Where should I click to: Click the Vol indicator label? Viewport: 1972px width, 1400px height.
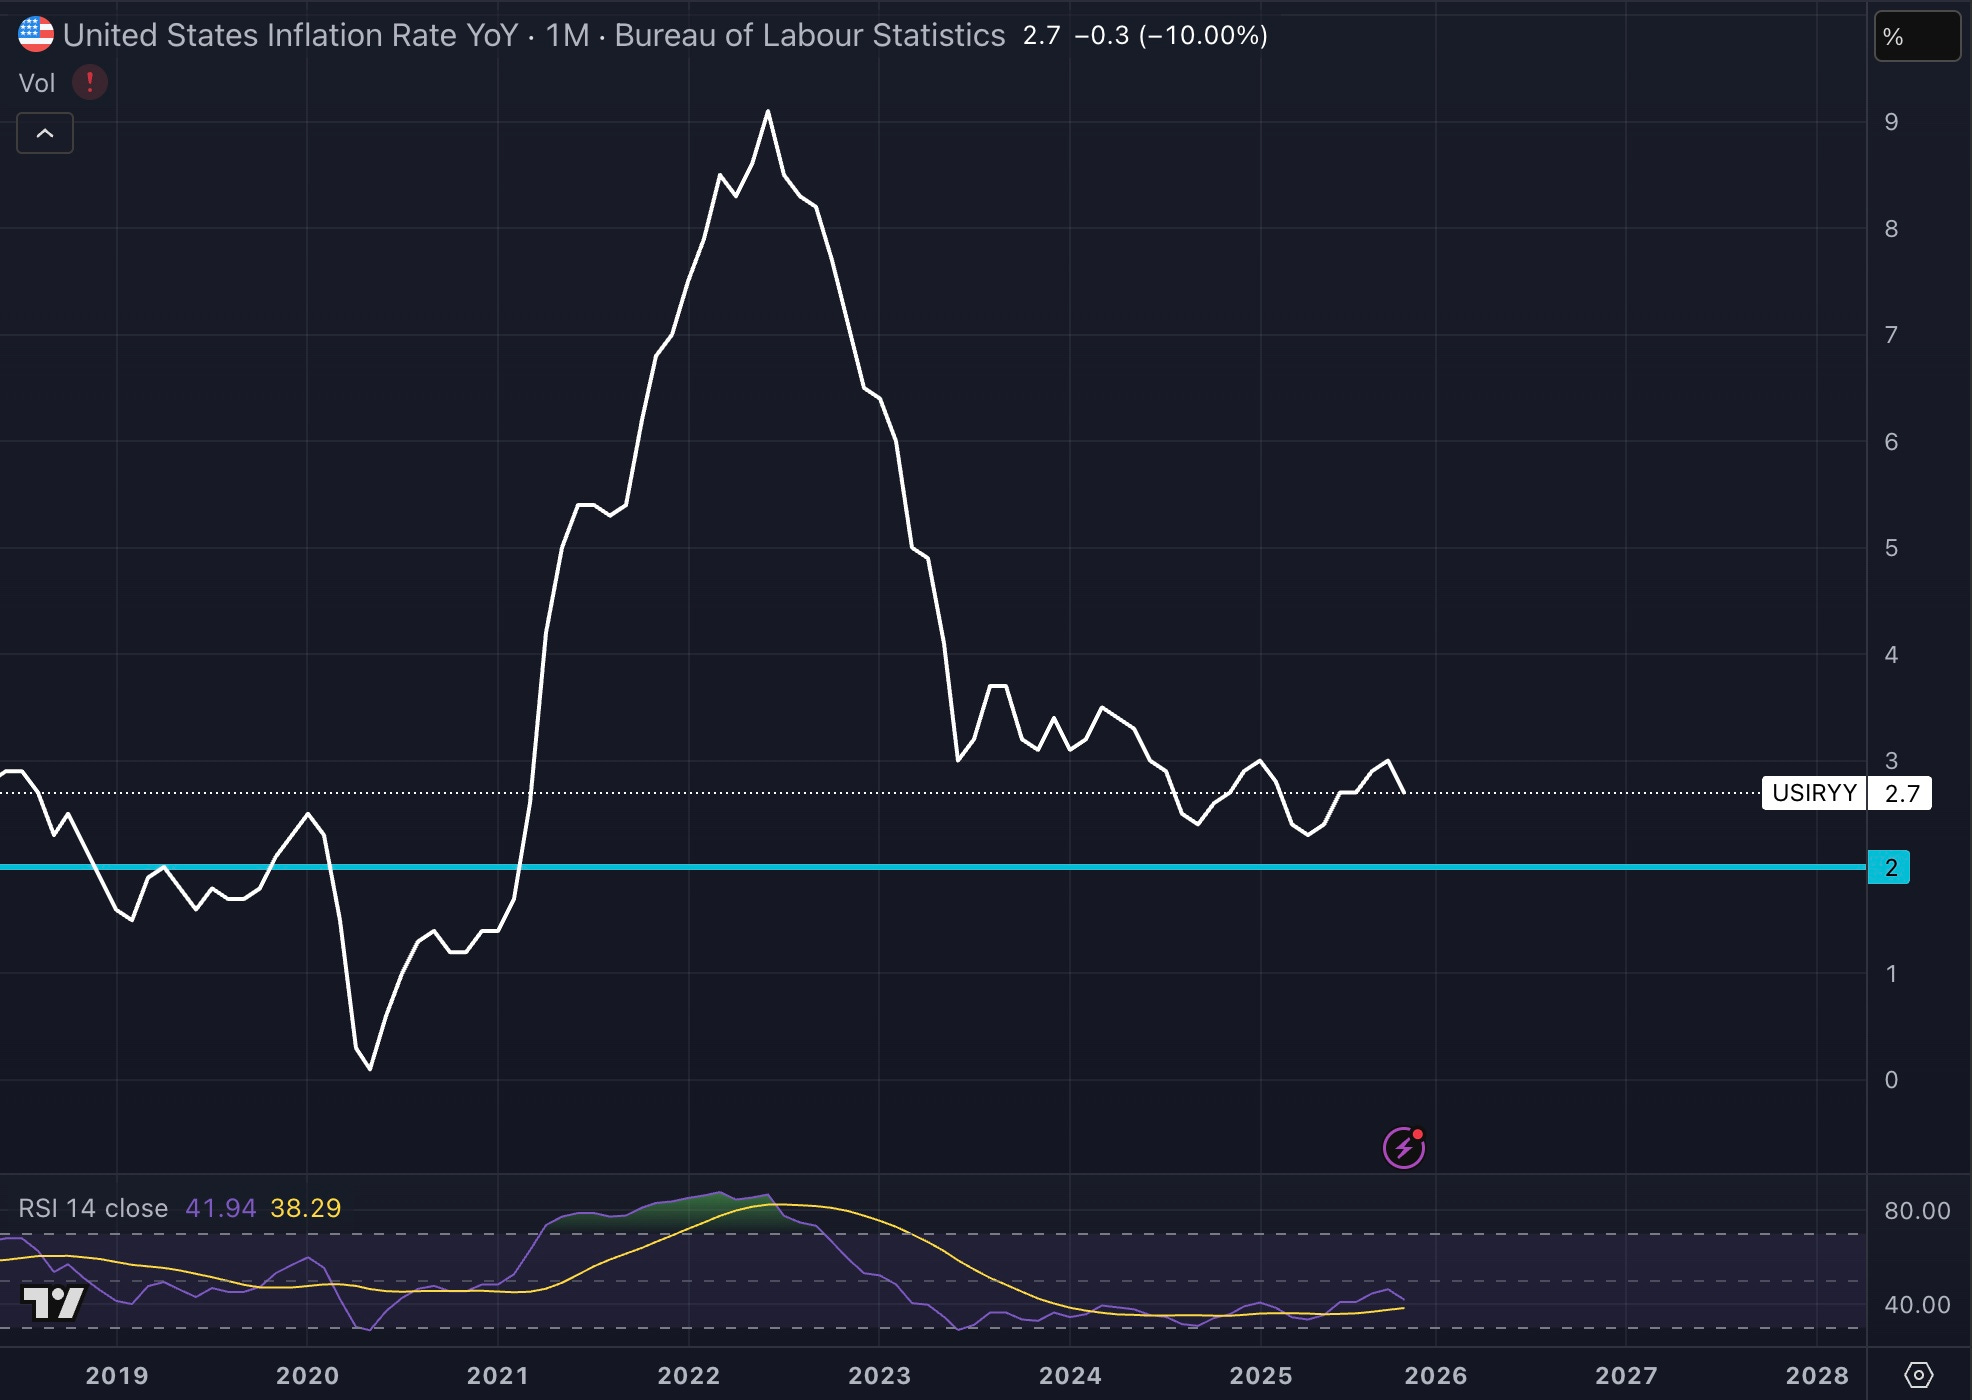click(x=37, y=83)
